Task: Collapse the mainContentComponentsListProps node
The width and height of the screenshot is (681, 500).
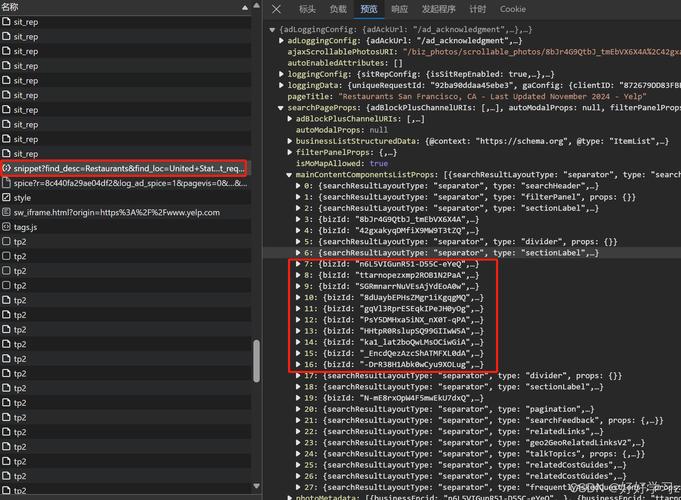Action: click(x=289, y=175)
